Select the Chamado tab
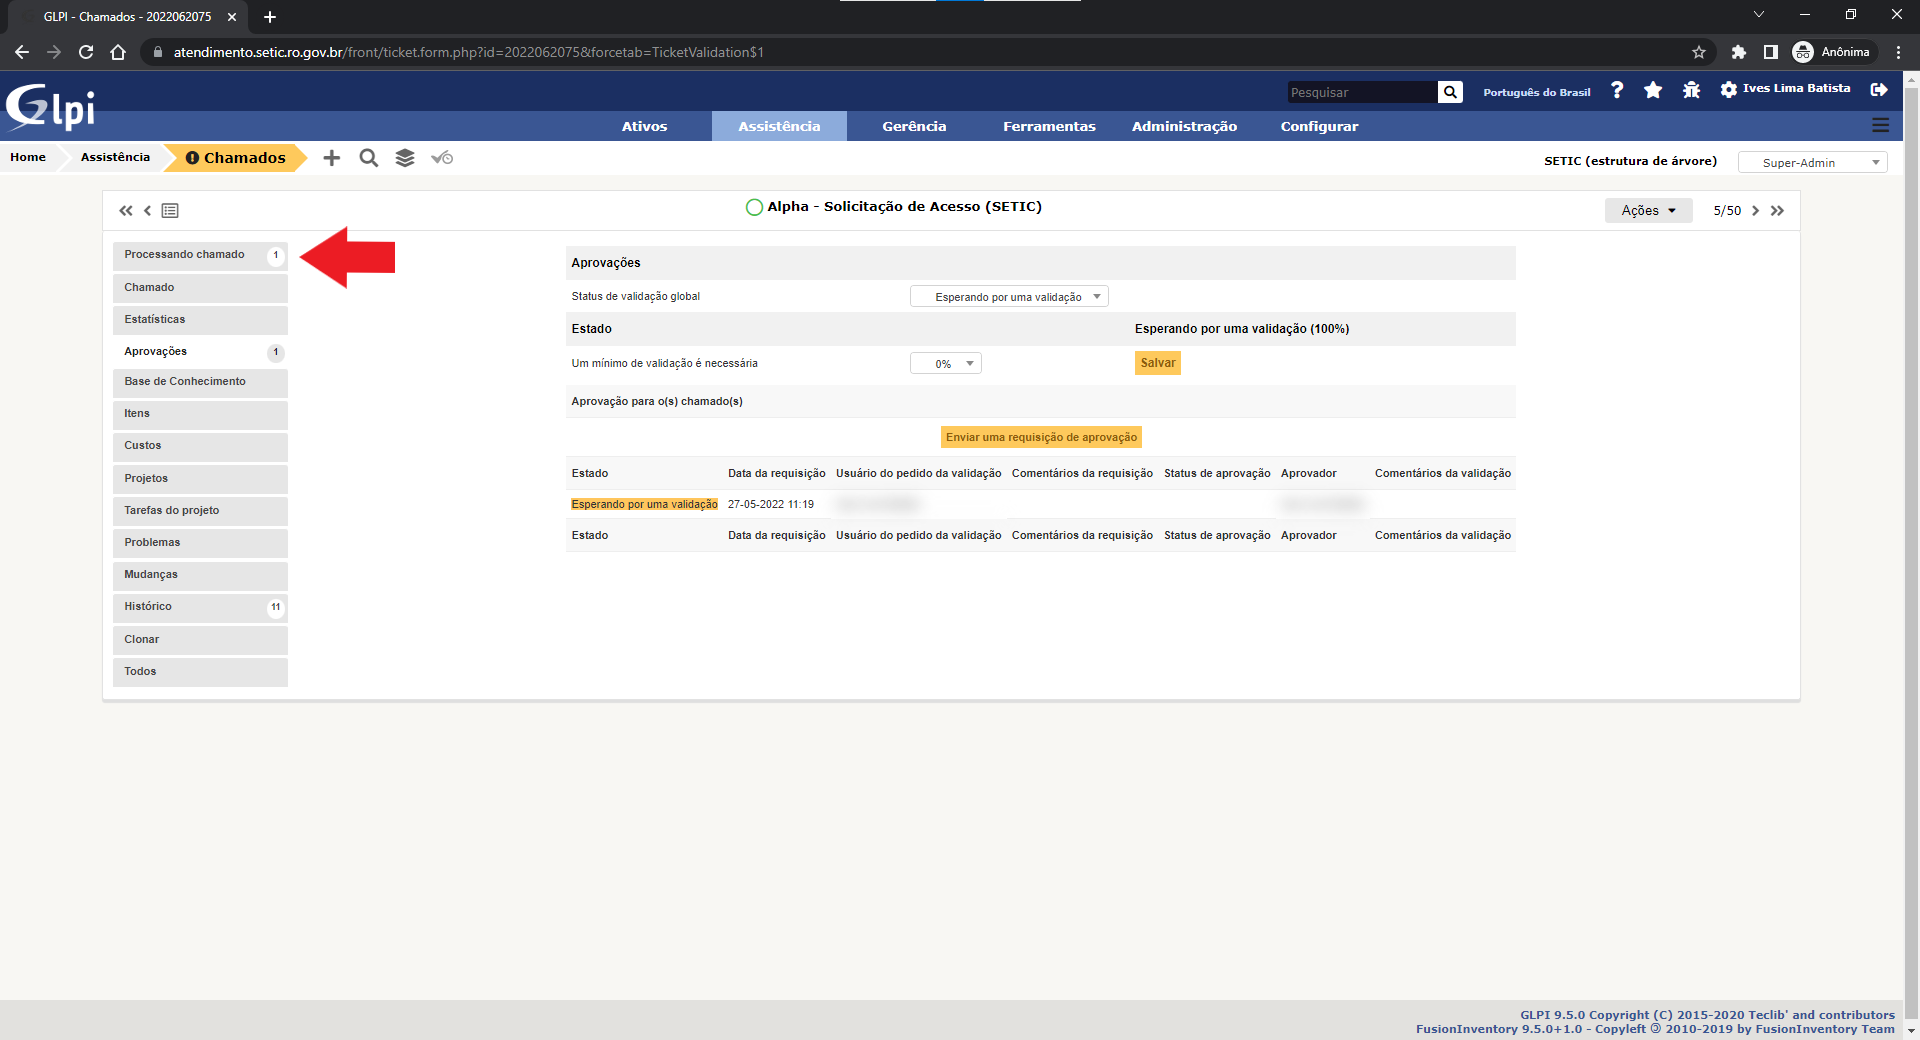Viewport: 1920px width, 1040px height. (x=200, y=288)
